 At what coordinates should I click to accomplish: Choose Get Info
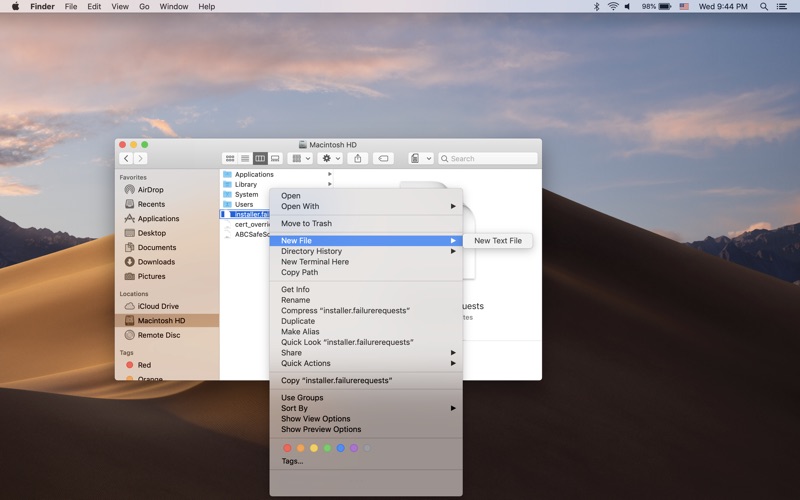tap(366, 289)
